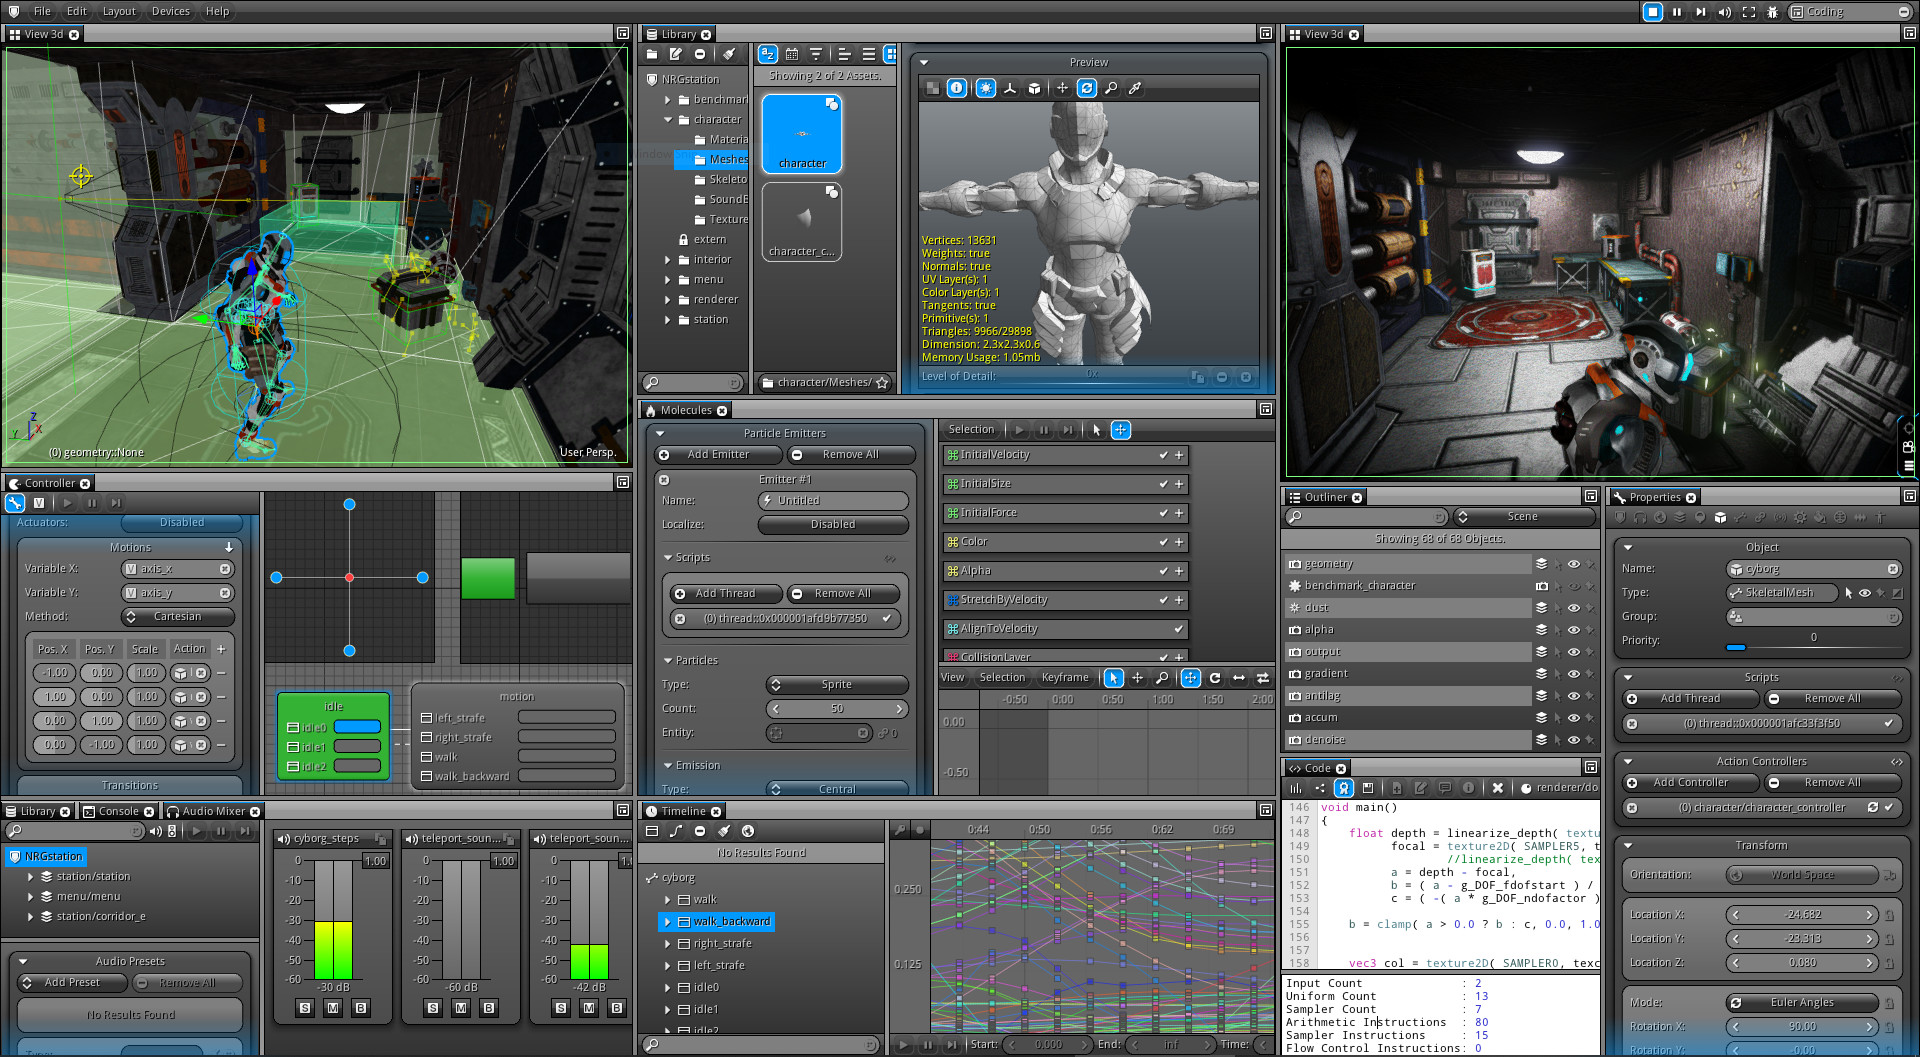Expand the interior folder in the Library tree
Image resolution: width=1920 pixels, height=1057 pixels.
pos(669,259)
